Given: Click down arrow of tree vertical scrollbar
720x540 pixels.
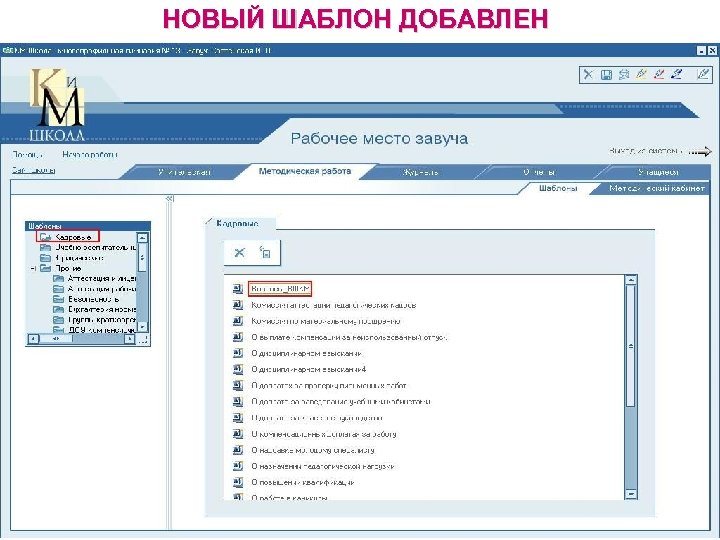Looking at the screenshot, I should [x=142, y=327].
